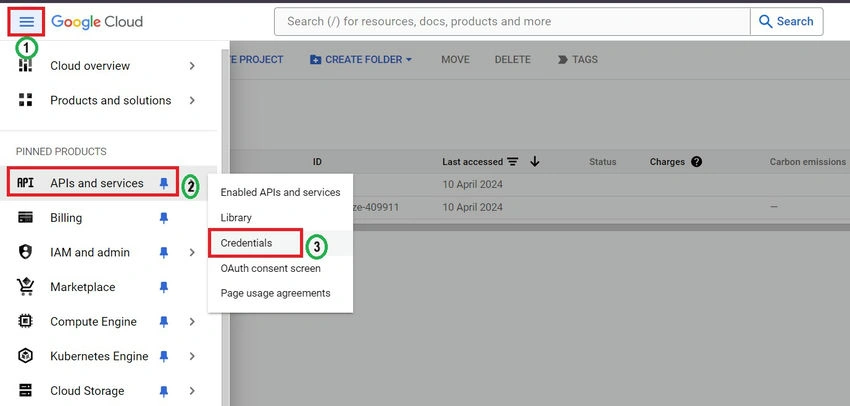Viewport: 850px width, 406px height.
Task: Unpin IAM and admin
Action: pyautogui.click(x=164, y=253)
